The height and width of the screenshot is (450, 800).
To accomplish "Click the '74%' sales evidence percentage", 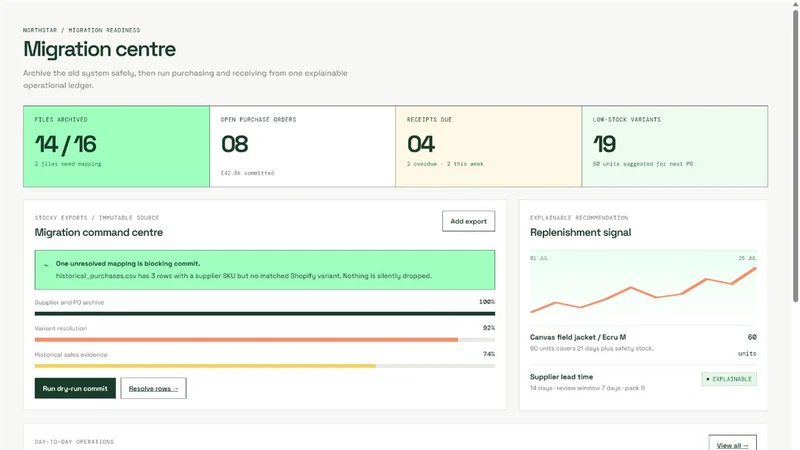I will click(489, 354).
